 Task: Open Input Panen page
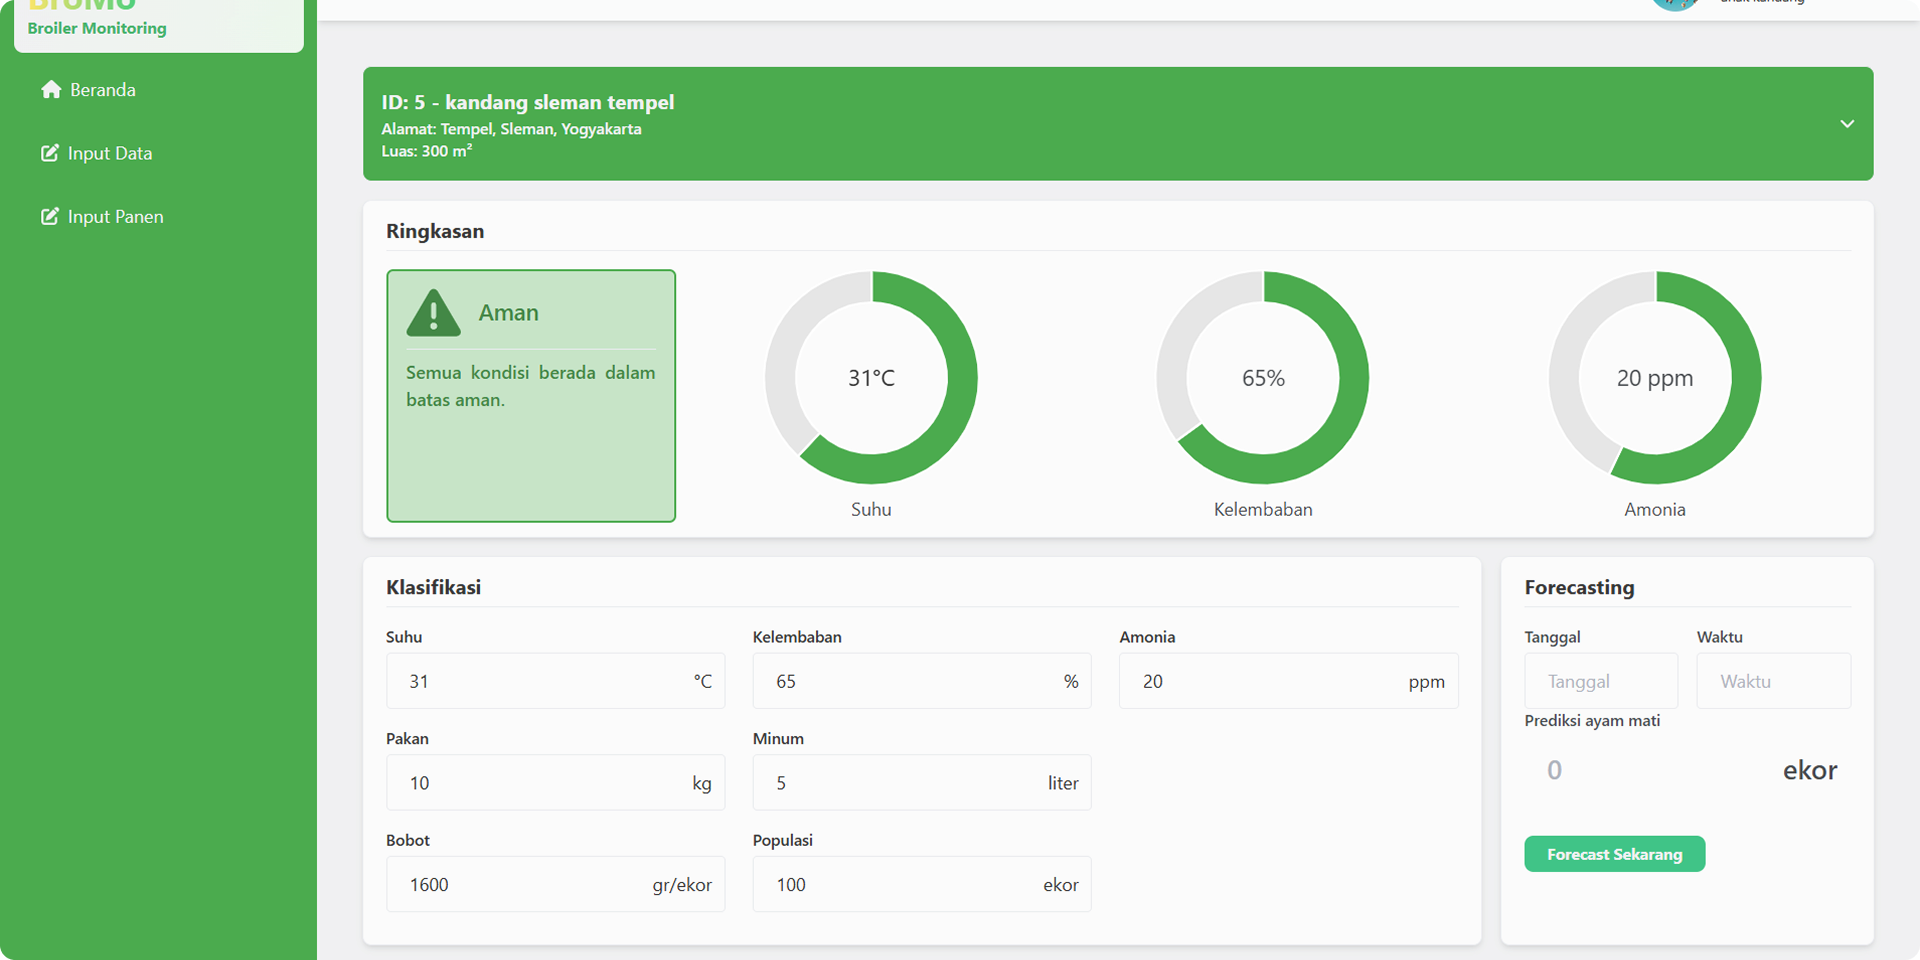[x=102, y=217]
